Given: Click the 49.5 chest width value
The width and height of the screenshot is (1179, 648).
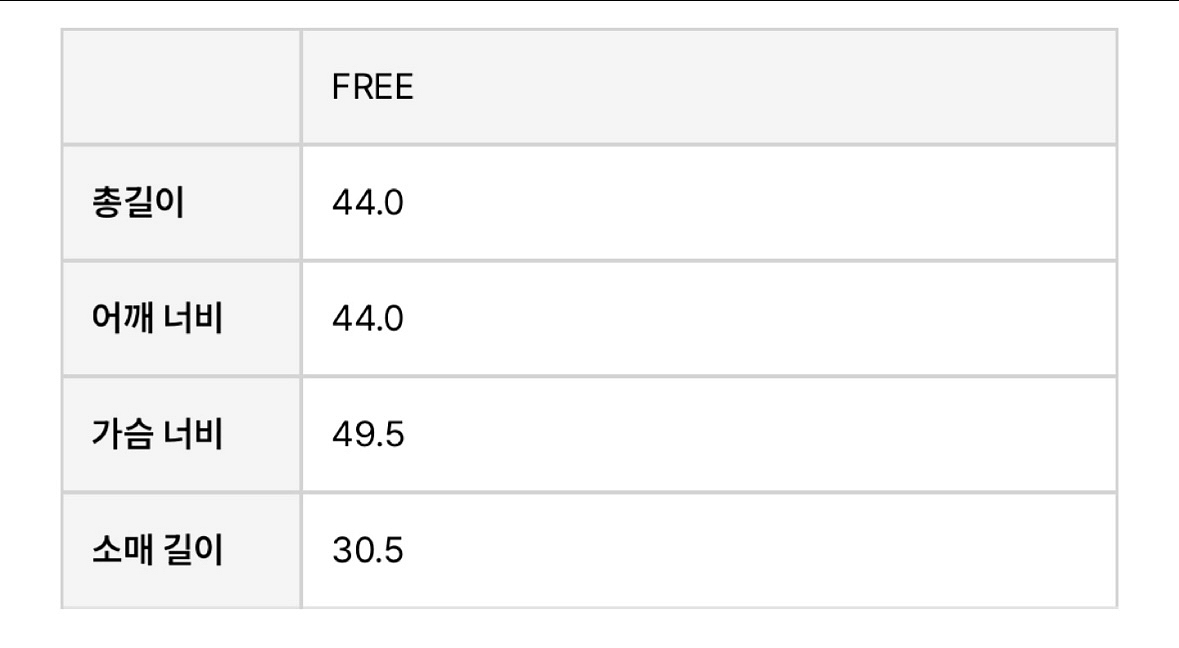Looking at the screenshot, I should pyautogui.click(x=368, y=435).
